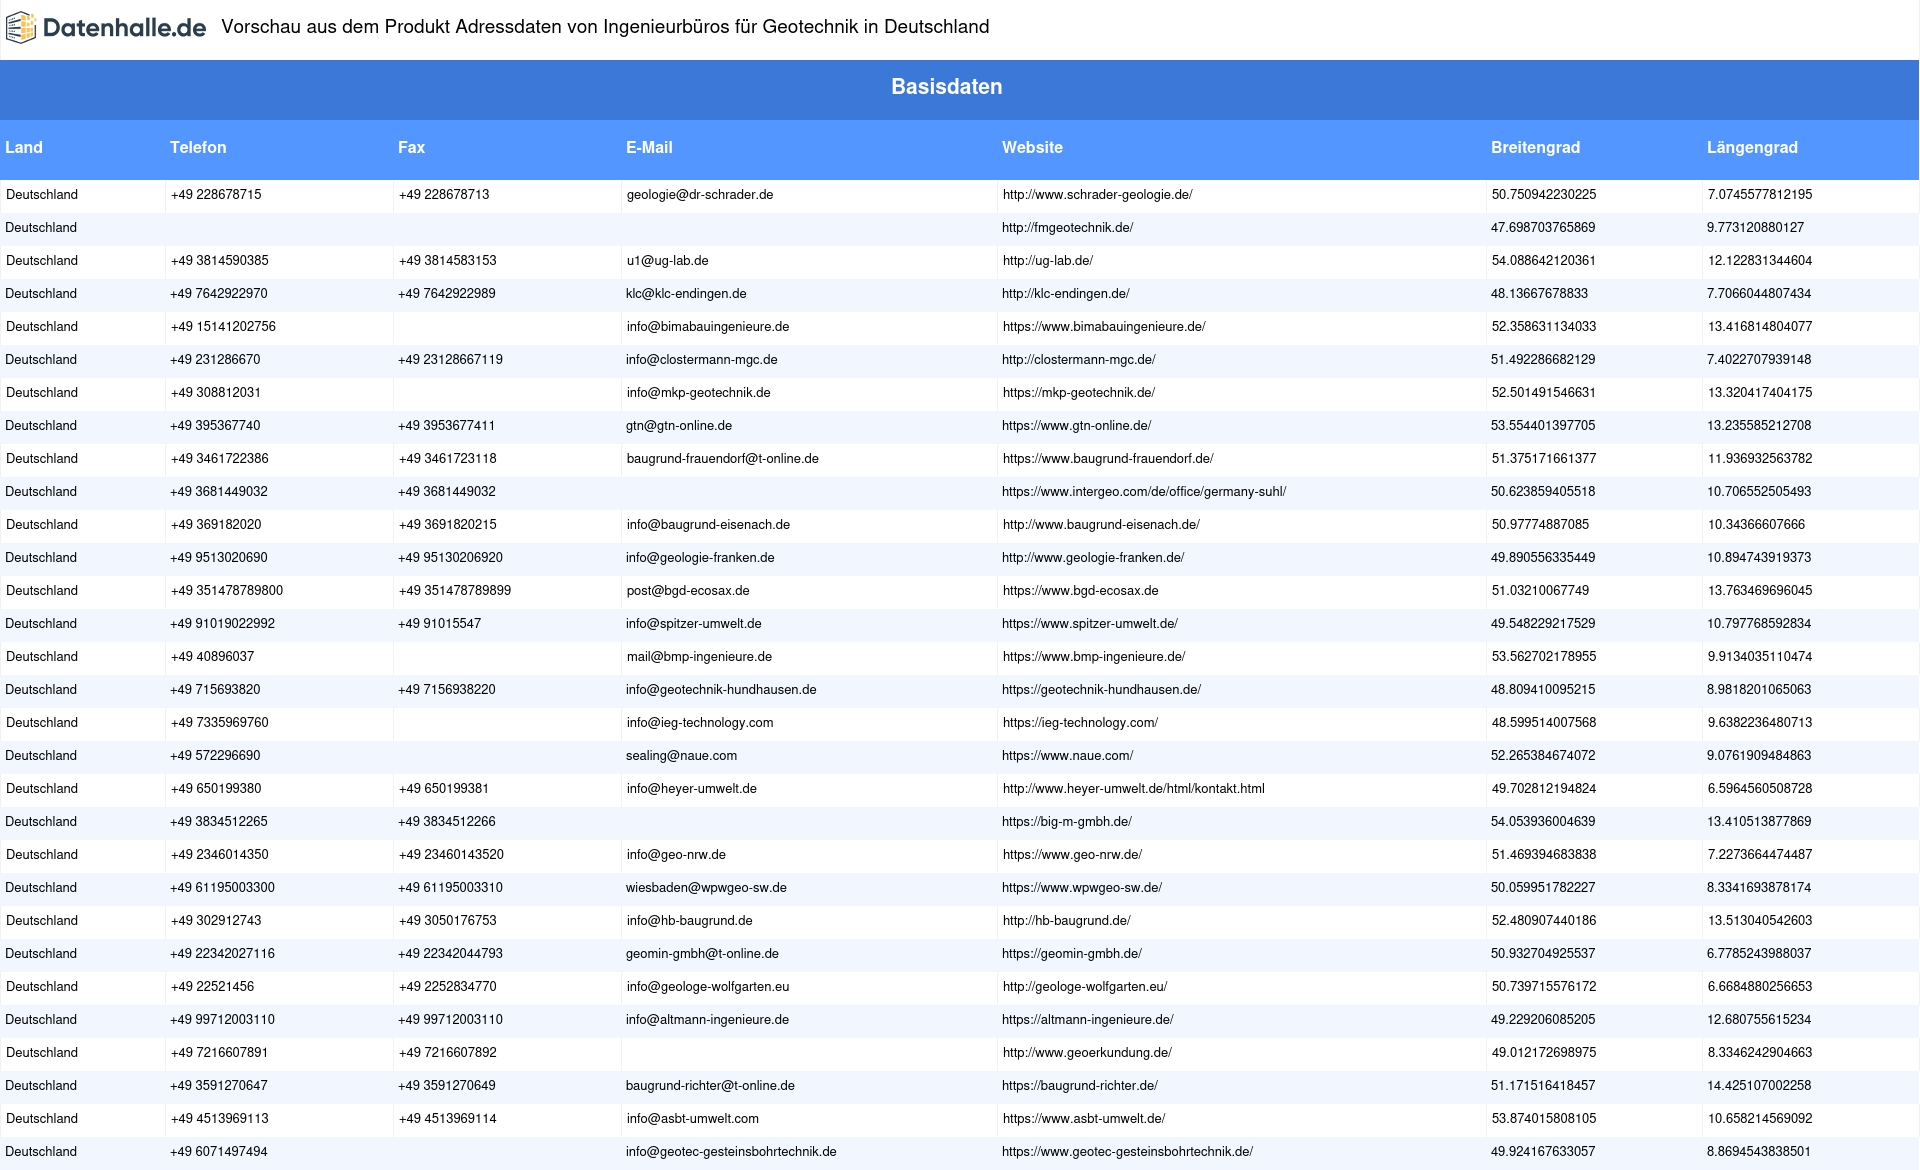This screenshot has width=1920, height=1170.
Task: Open website https://altmann-ingenieure.de/
Action: click(x=1088, y=1020)
